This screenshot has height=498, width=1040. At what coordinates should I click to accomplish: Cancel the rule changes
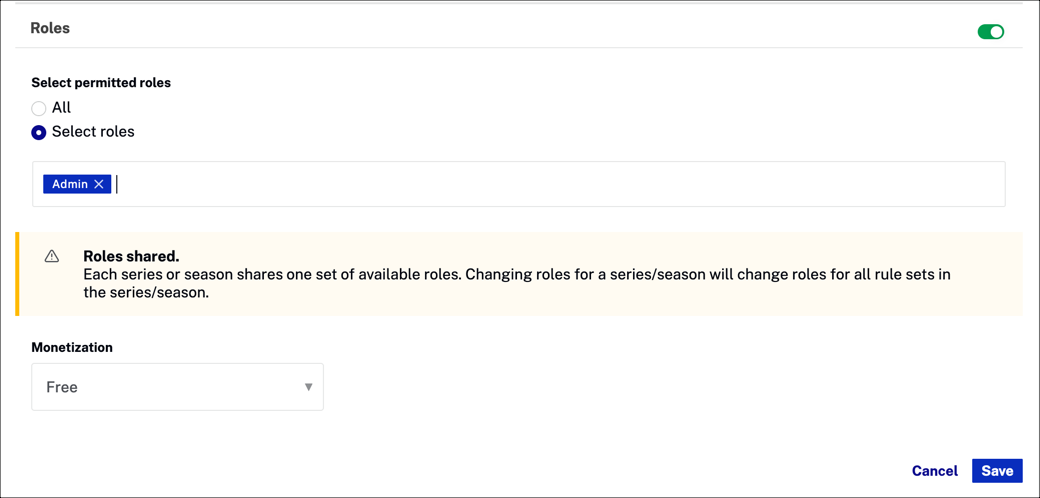pos(935,471)
